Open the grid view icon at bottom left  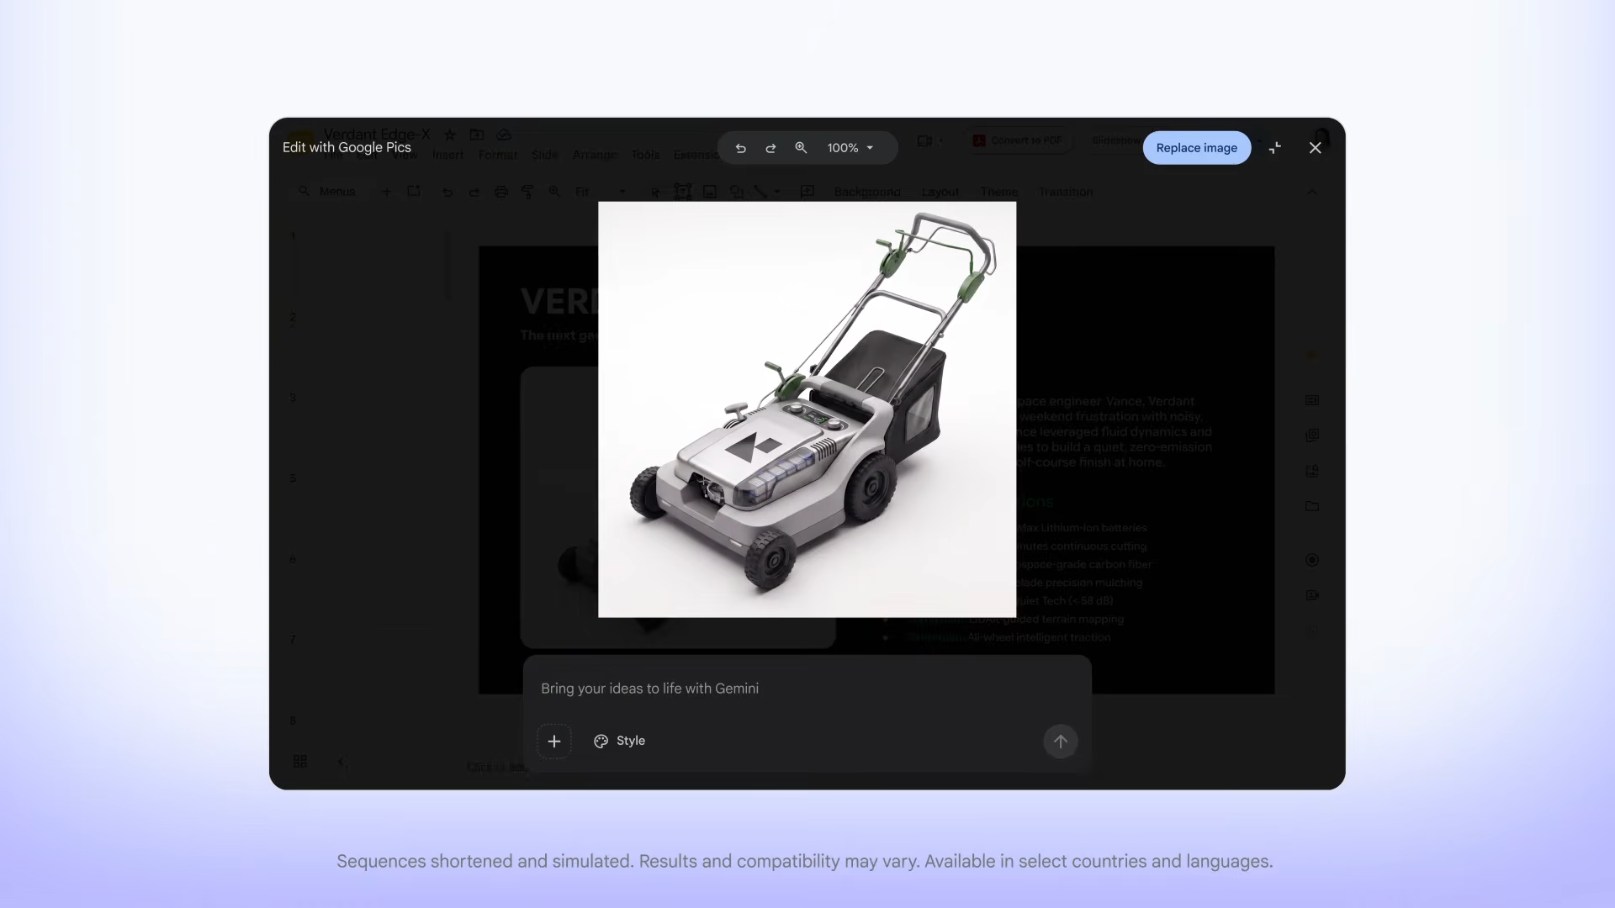300,761
